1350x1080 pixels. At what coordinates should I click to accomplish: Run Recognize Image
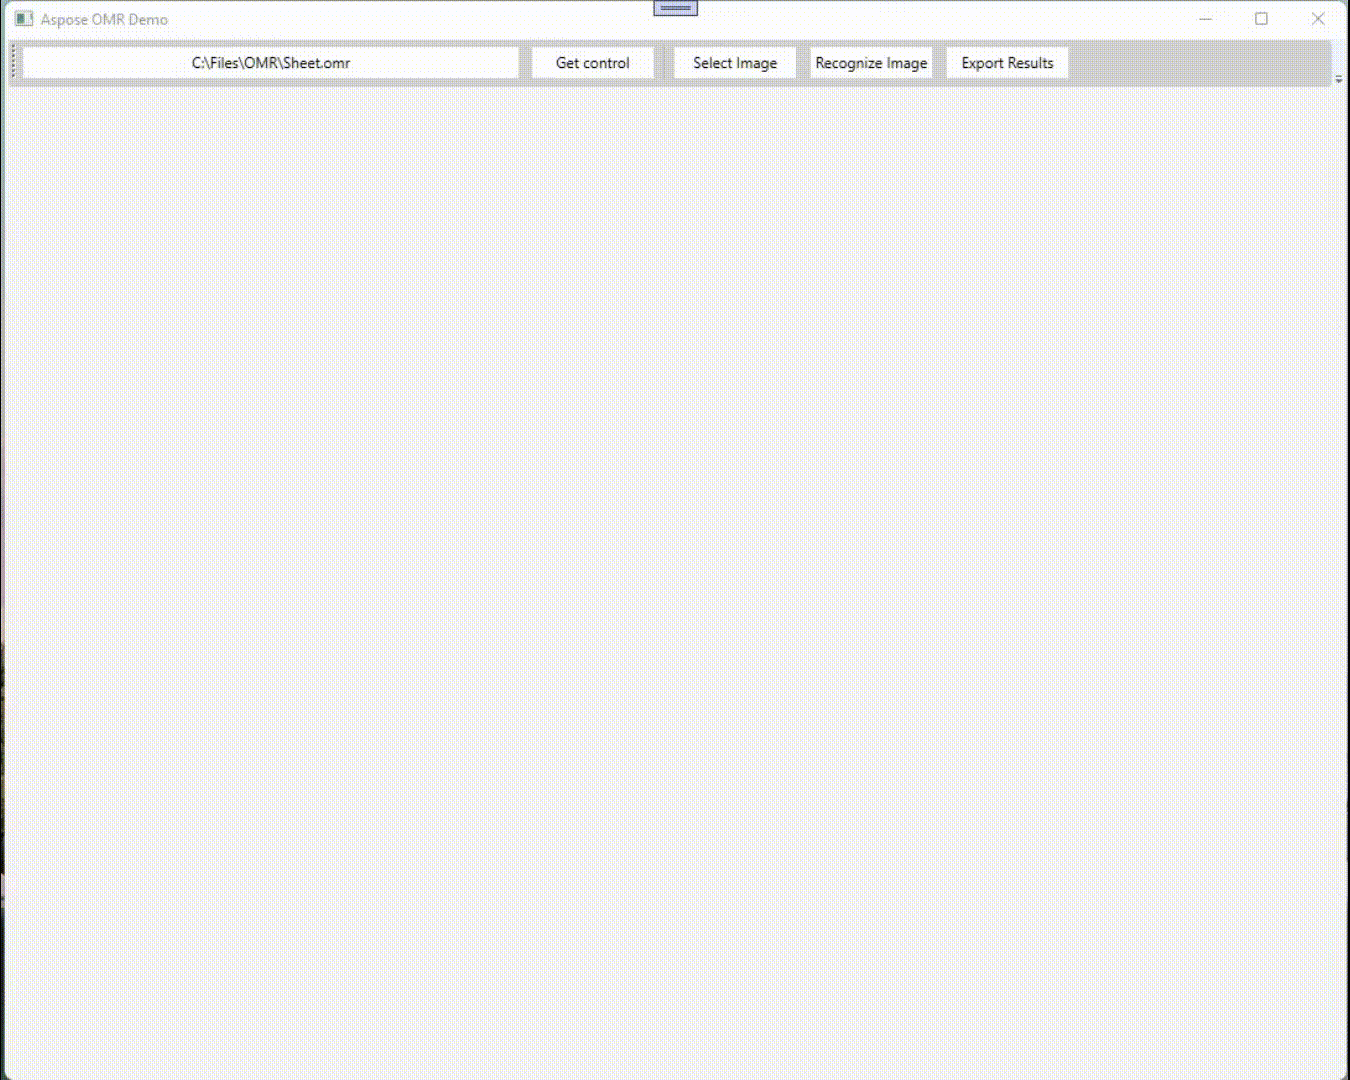(871, 63)
